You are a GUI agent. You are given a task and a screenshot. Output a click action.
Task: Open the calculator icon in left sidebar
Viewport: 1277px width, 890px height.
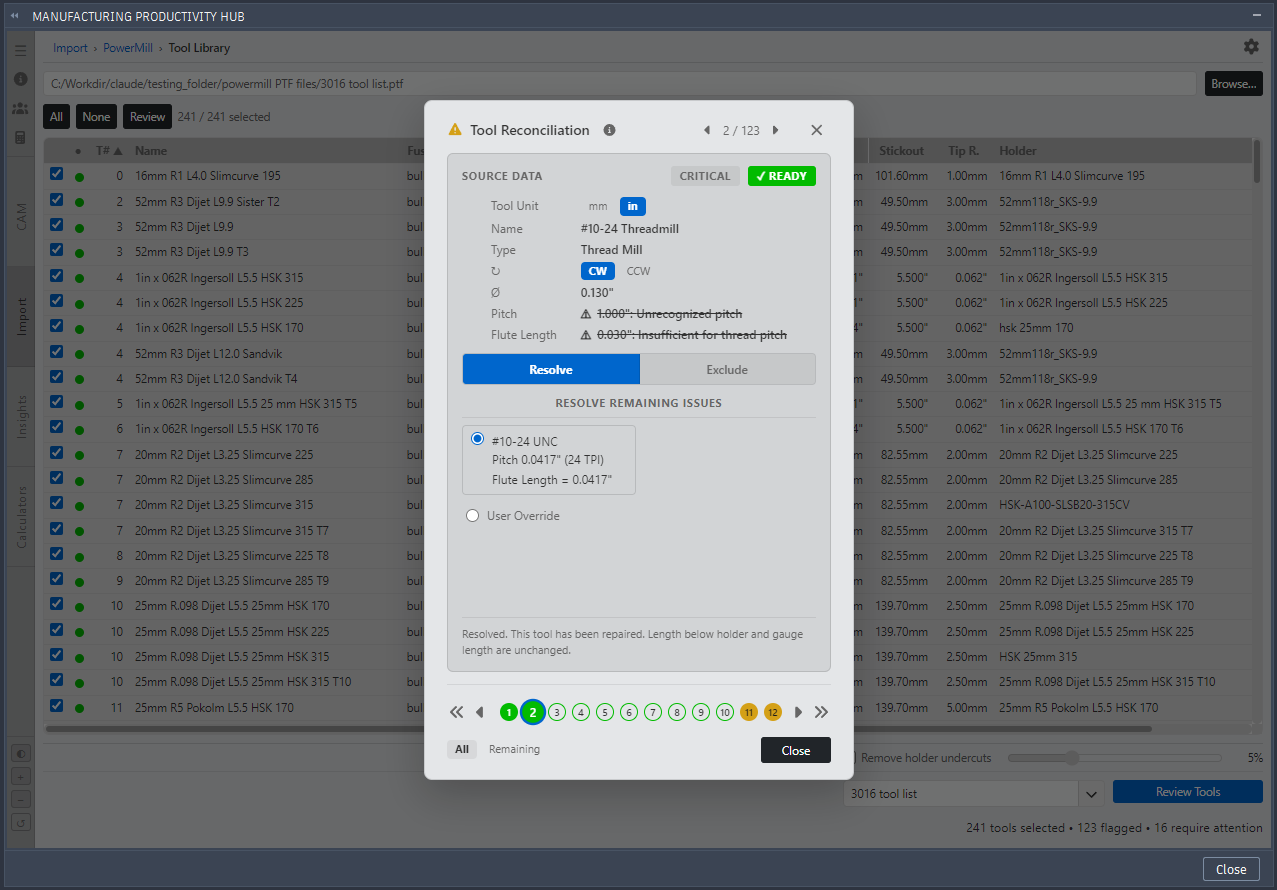click(x=20, y=136)
